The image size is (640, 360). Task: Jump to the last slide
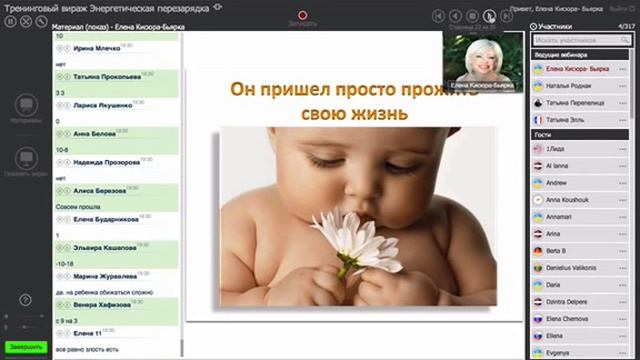tap(507, 16)
